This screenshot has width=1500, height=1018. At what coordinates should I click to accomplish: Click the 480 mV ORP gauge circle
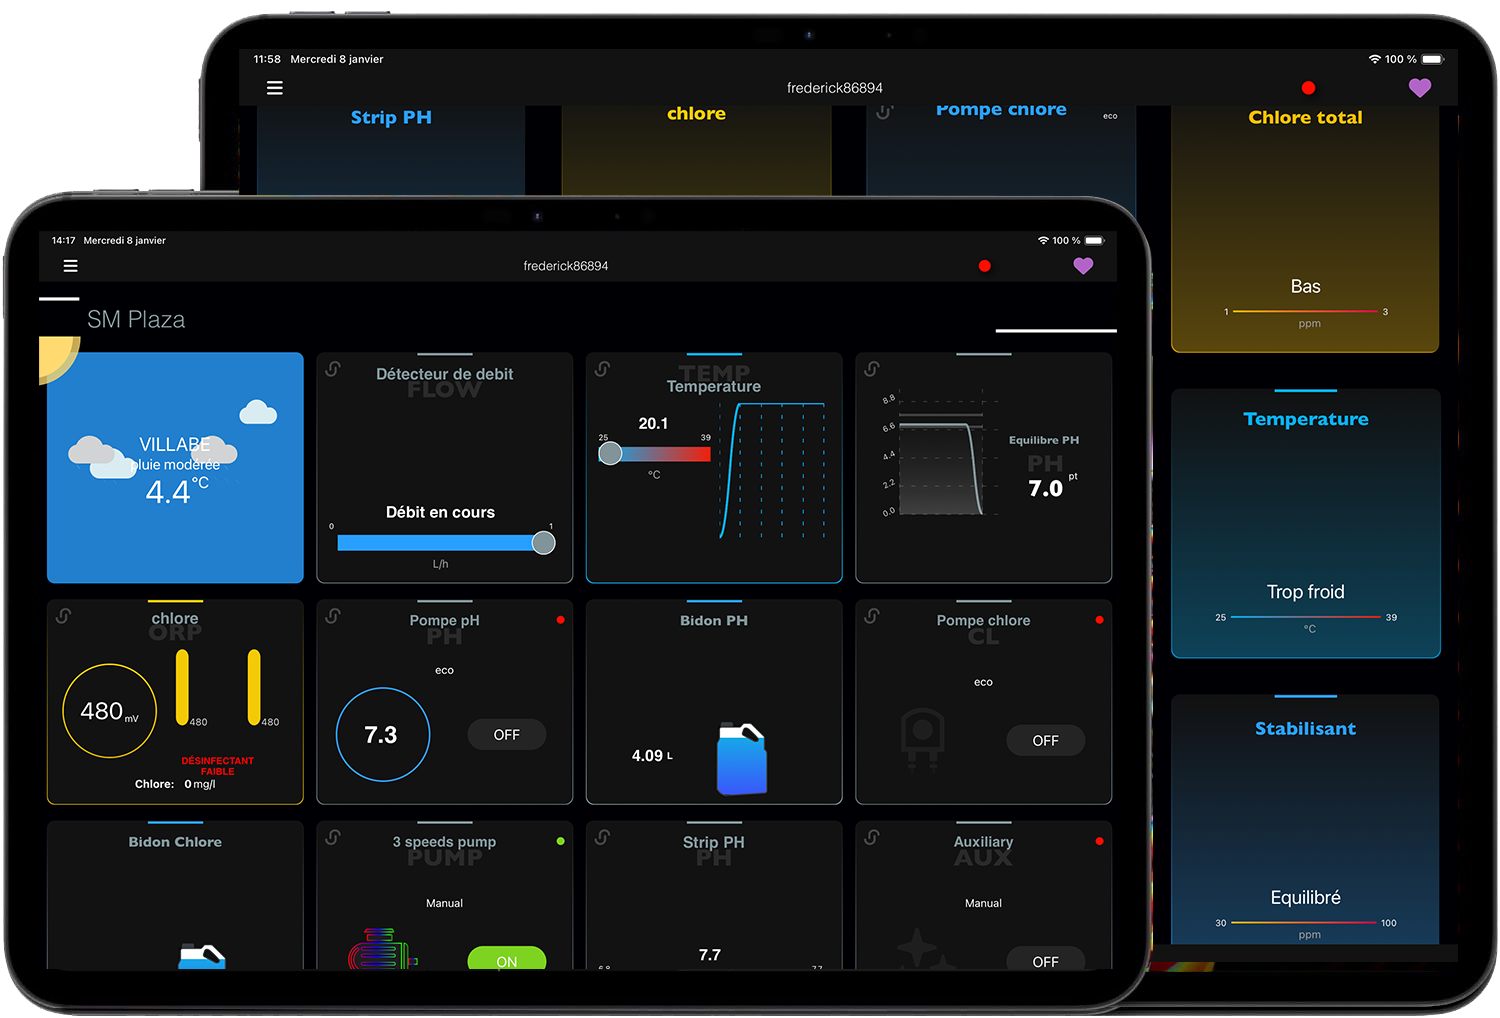tap(109, 711)
